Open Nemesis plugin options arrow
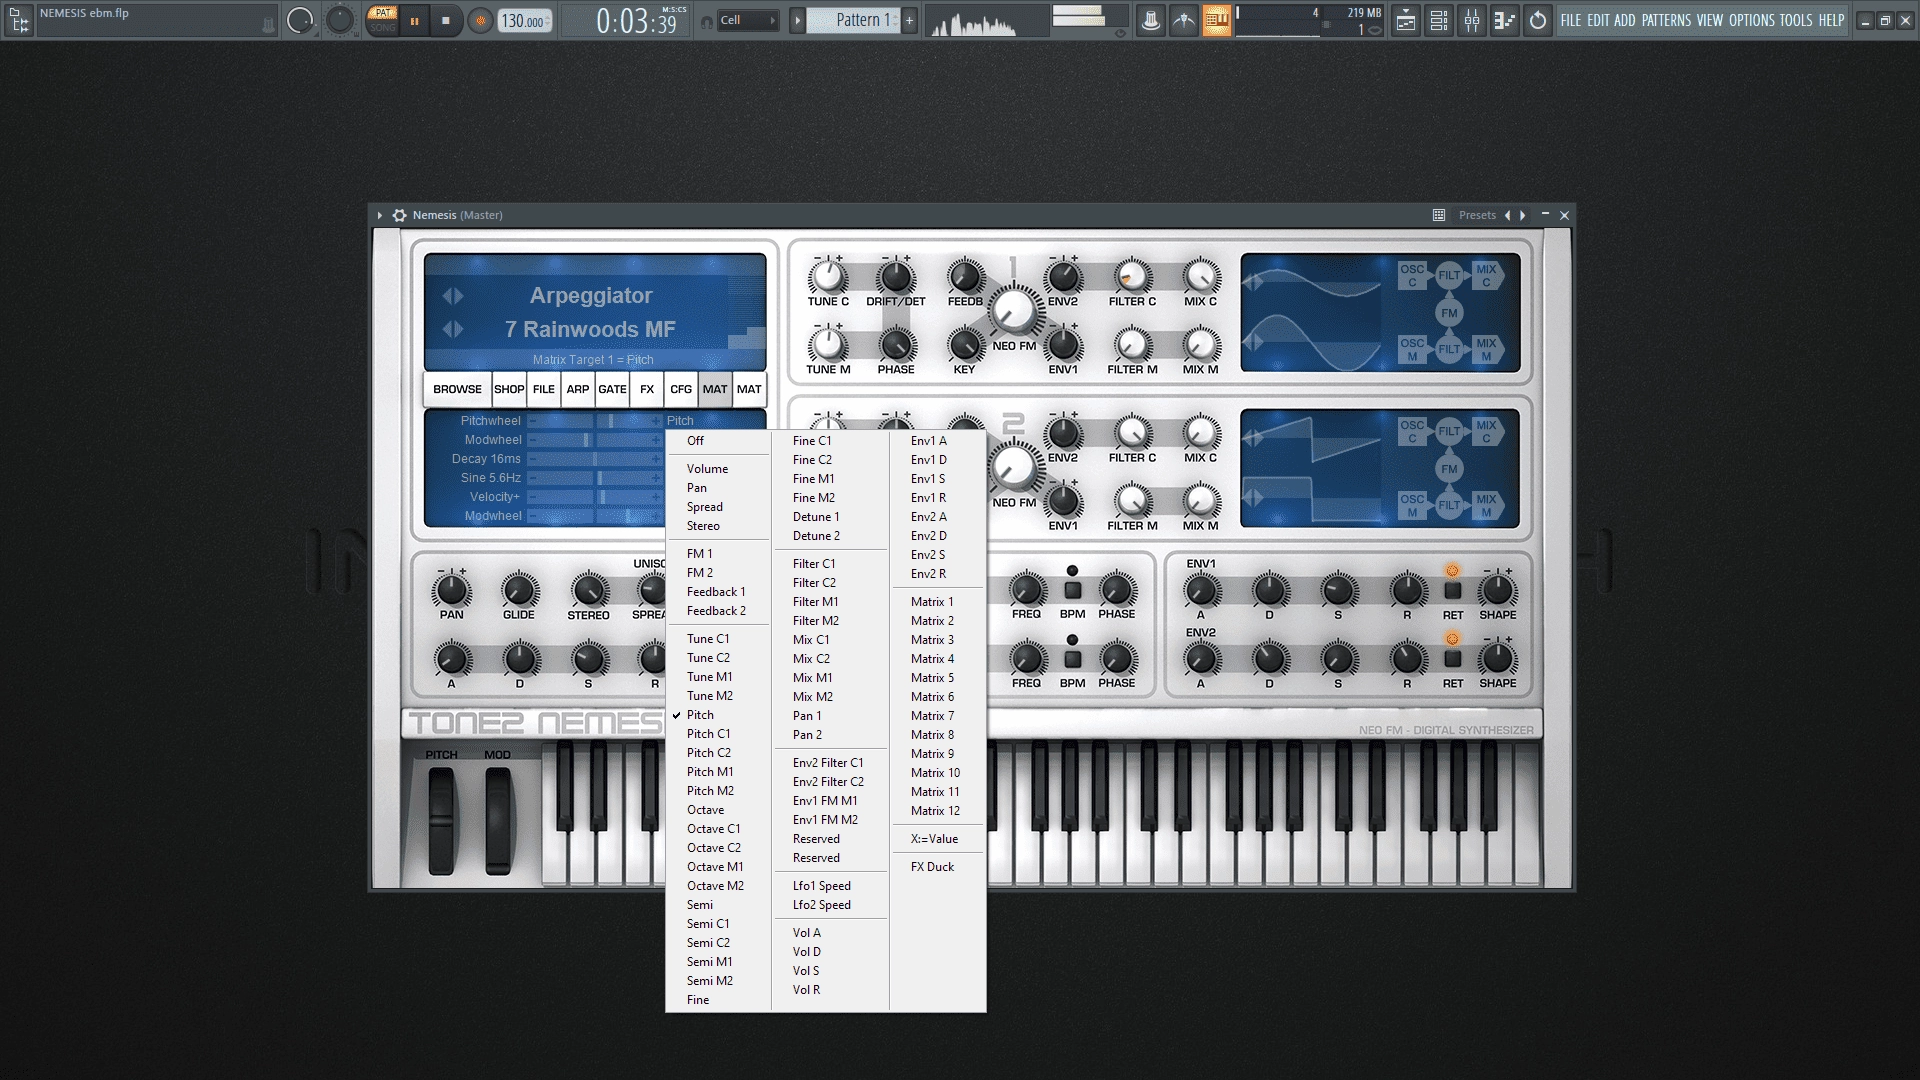 [380, 215]
